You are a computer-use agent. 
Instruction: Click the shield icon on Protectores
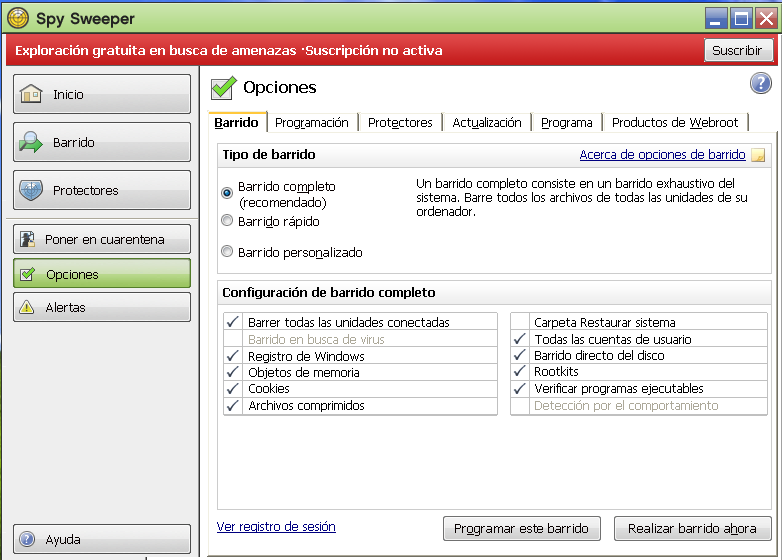(31, 190)
